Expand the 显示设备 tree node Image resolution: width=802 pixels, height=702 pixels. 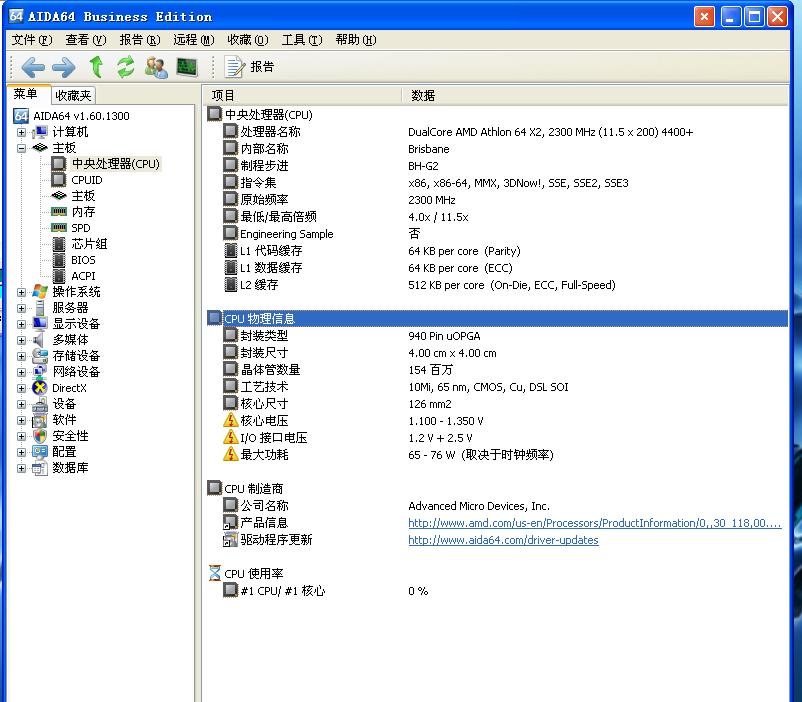click(21, 324)
